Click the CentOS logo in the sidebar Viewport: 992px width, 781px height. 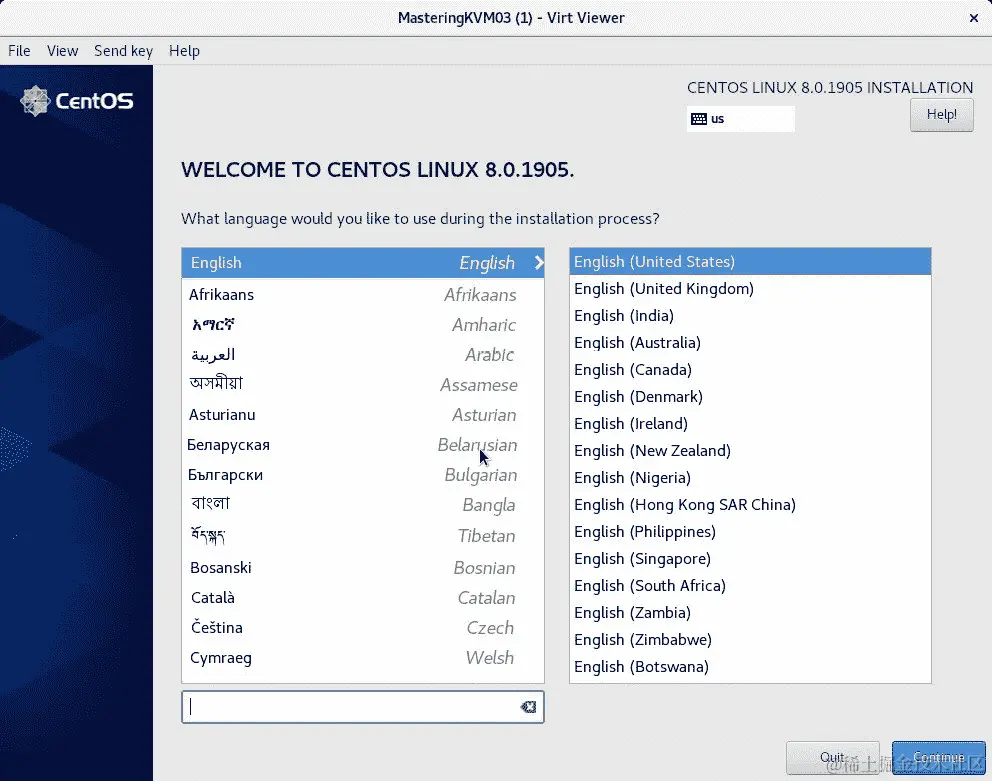77,101
